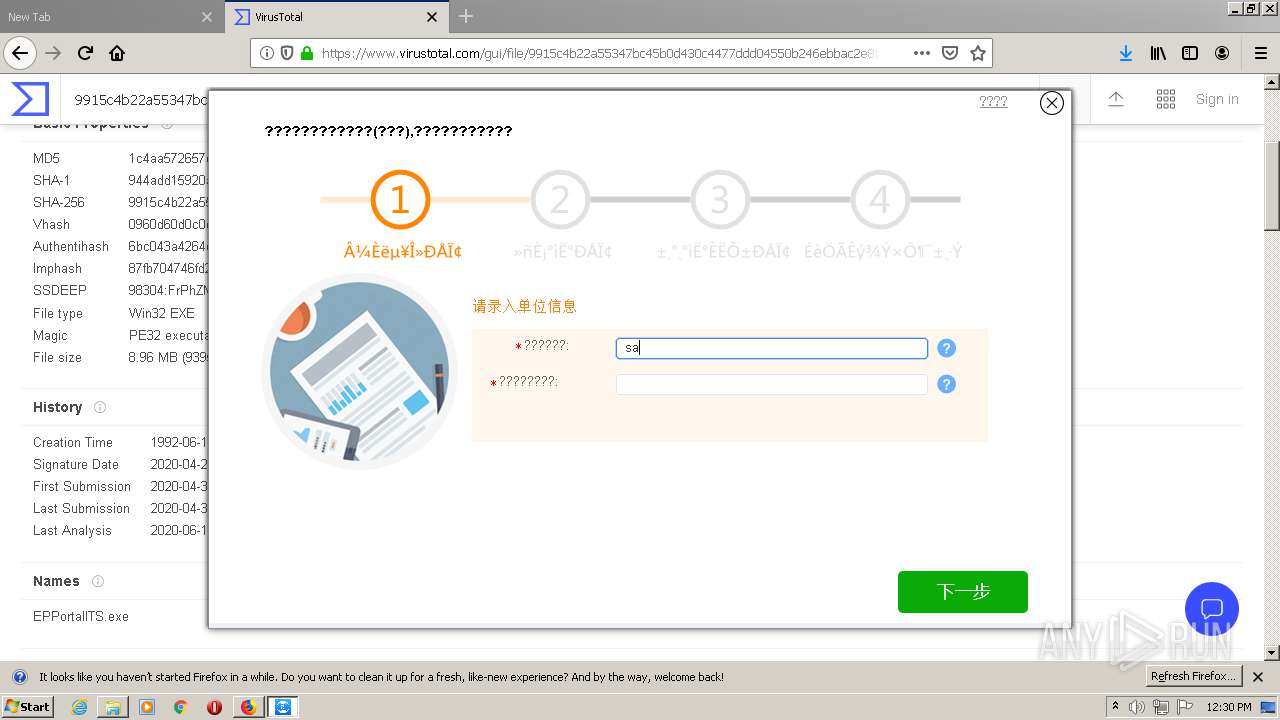Click the VirusTotal sigma logo
Image resolution: width=1280 pixels, height=720 pixels.
pyautogui.click(x=30, y=99)
